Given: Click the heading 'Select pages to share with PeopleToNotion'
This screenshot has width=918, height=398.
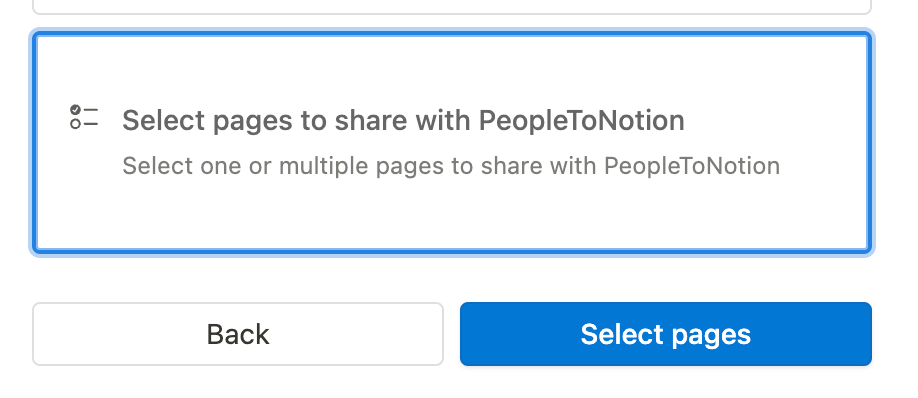Looking at the screenshot, I should tap(403, 121).
